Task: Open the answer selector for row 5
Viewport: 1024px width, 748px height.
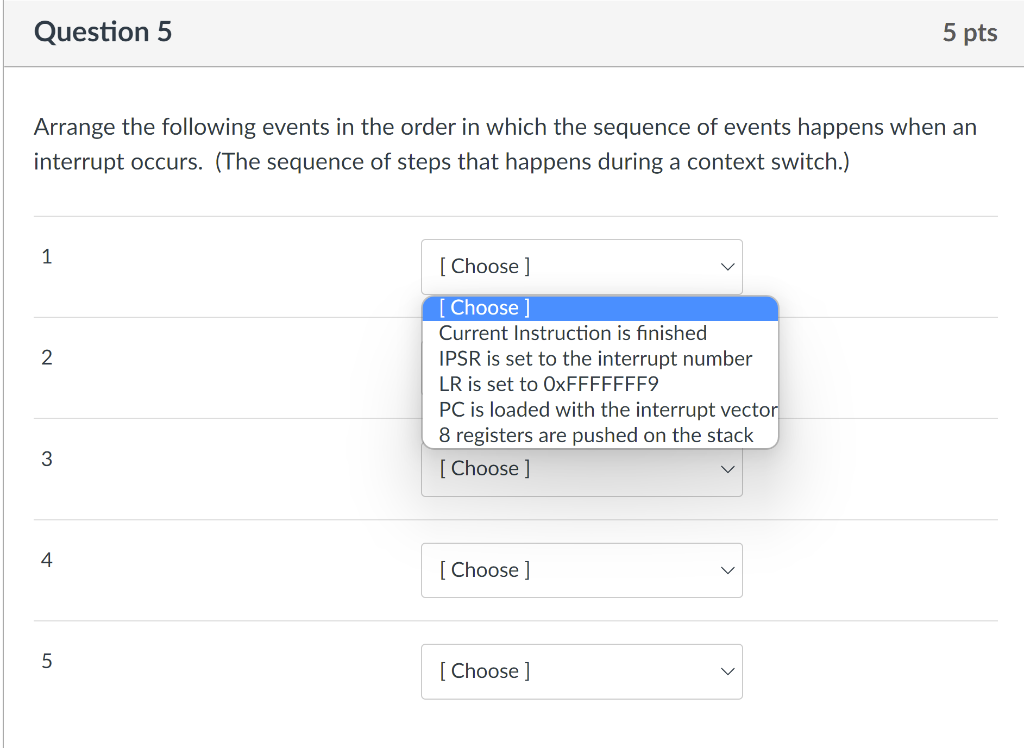Action: [x=581, y=671]
